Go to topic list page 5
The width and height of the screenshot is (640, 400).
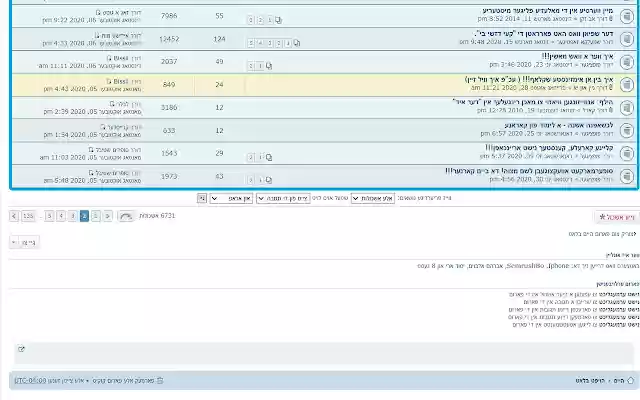(x=49, y=216)
